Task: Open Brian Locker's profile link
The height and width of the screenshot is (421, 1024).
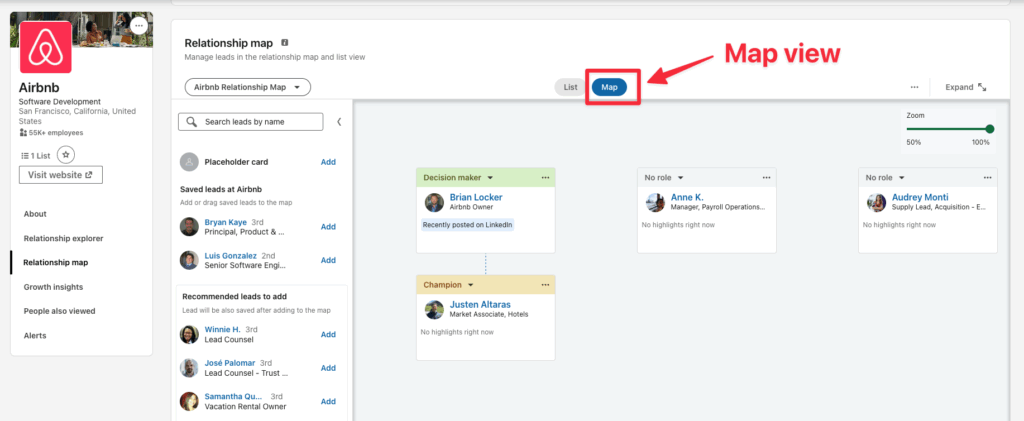Action: [x=476, y=197]
